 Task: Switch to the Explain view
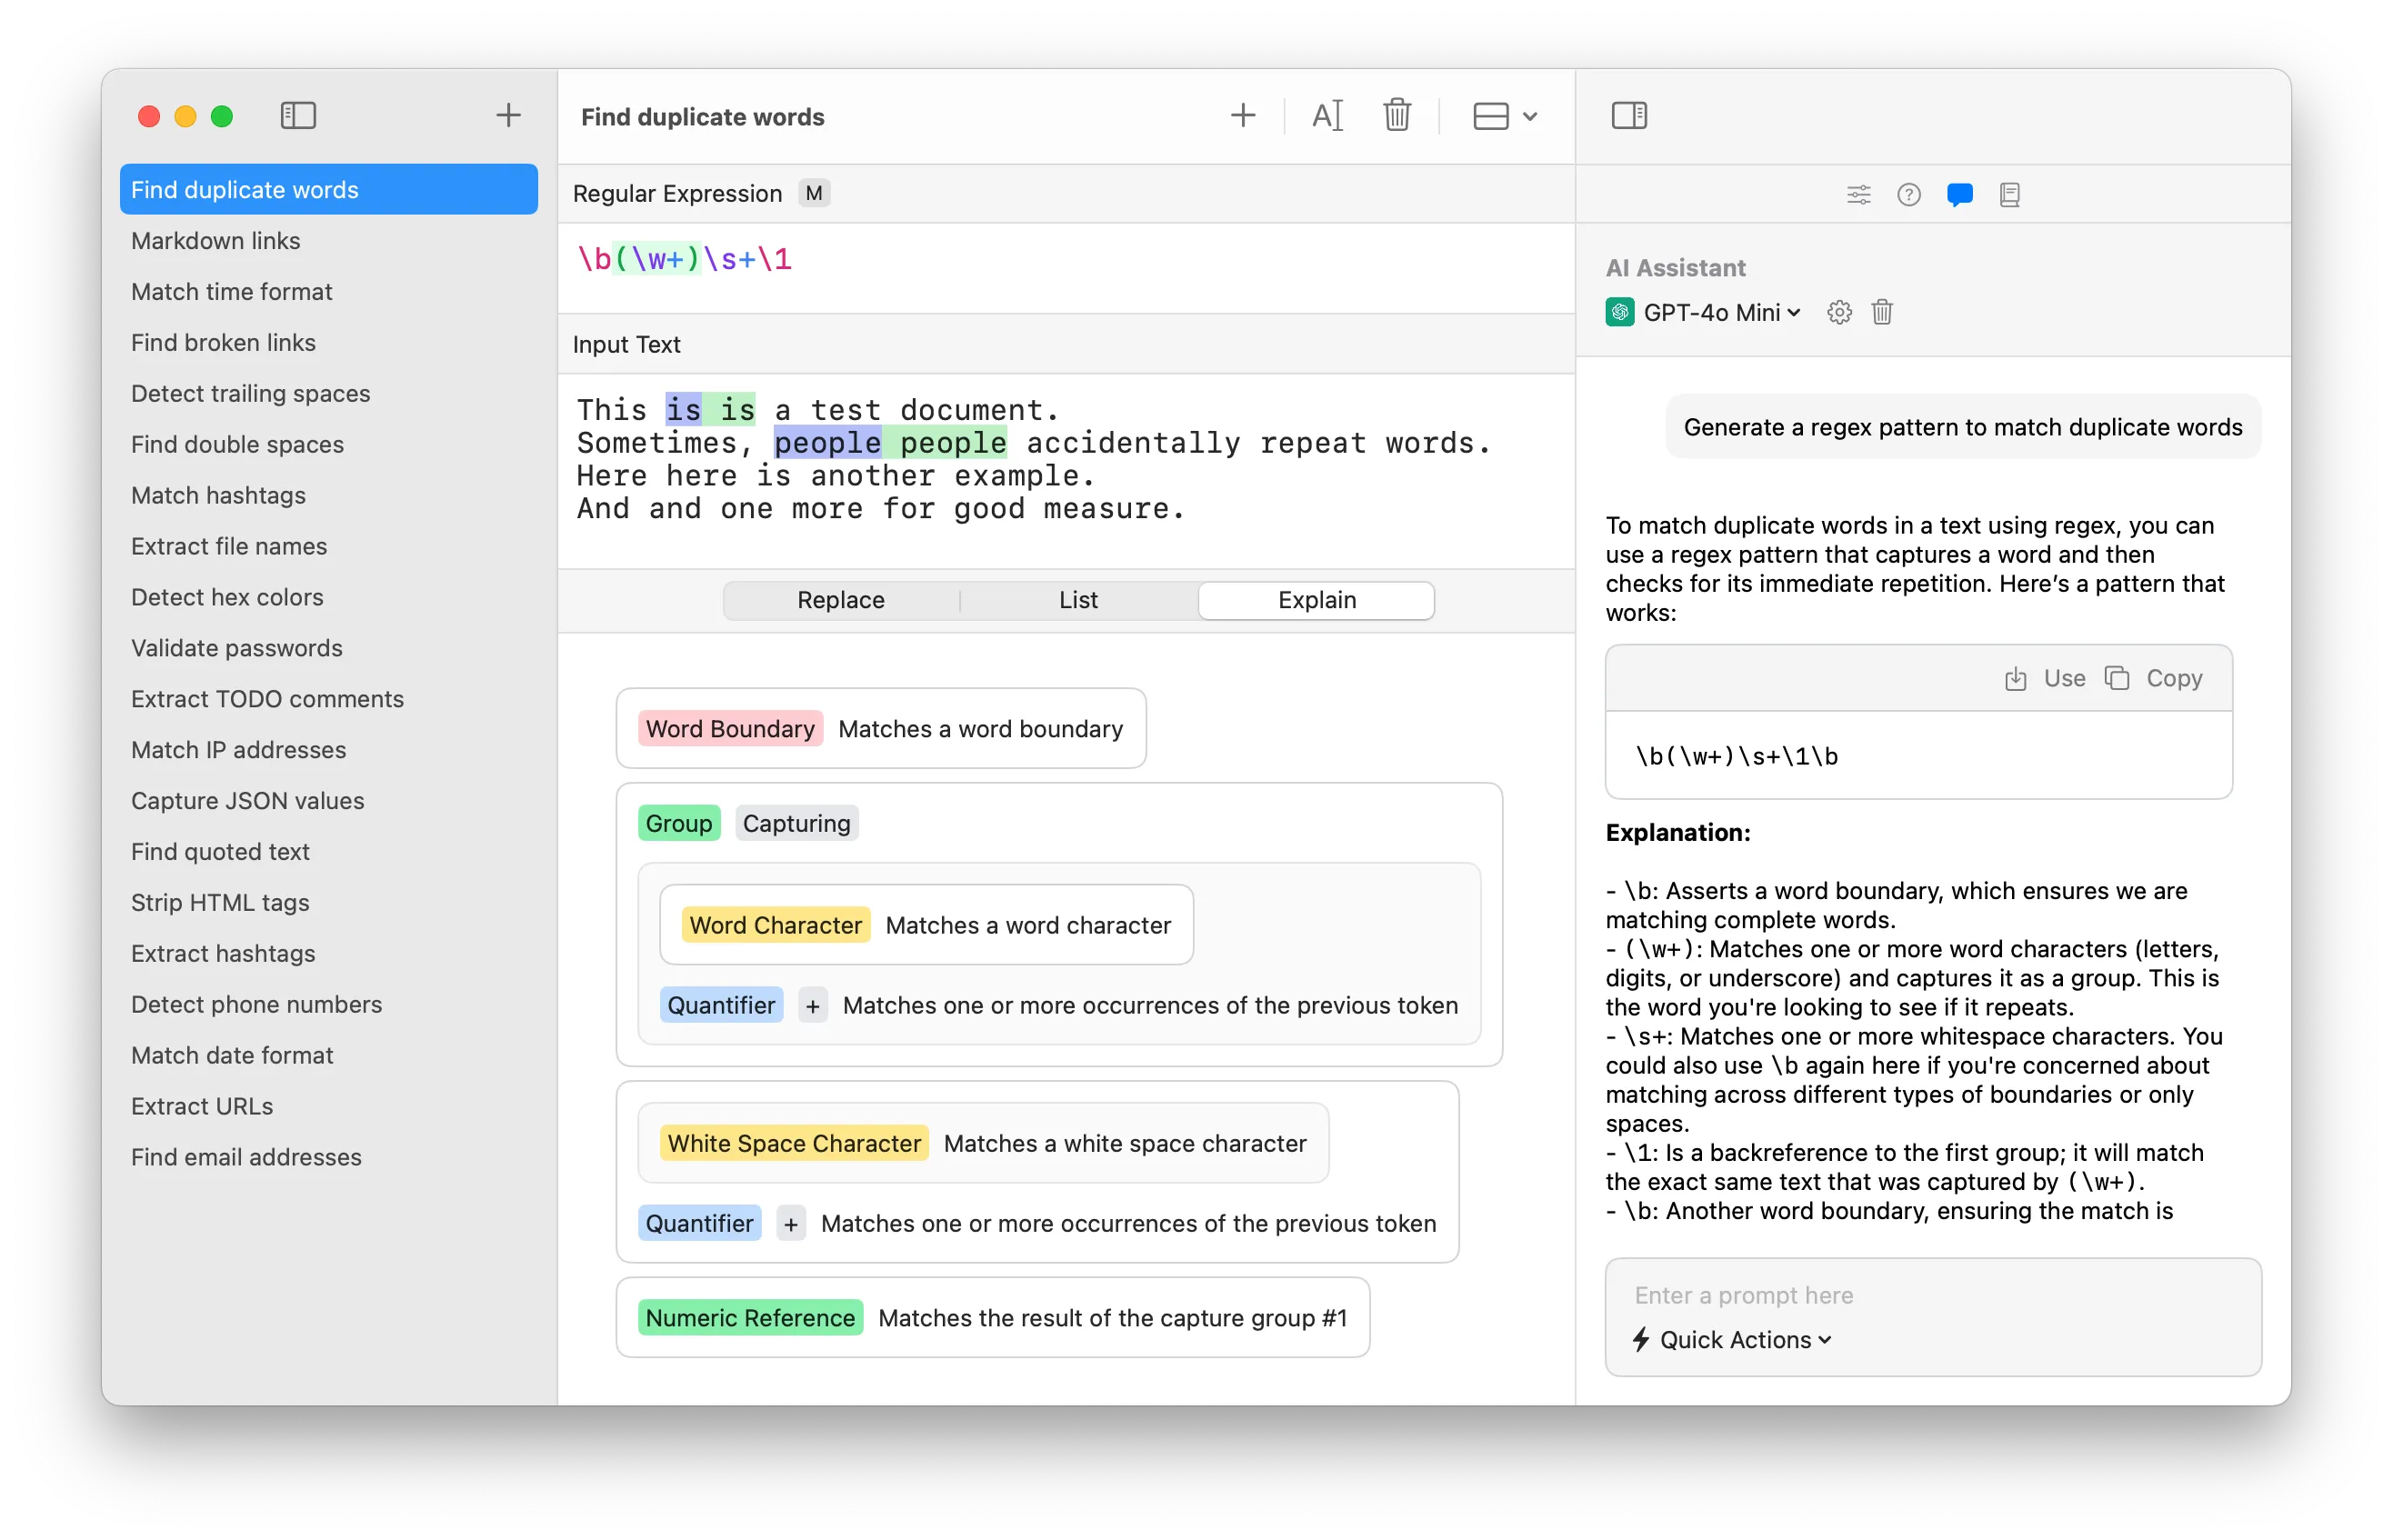[1315, 600]
